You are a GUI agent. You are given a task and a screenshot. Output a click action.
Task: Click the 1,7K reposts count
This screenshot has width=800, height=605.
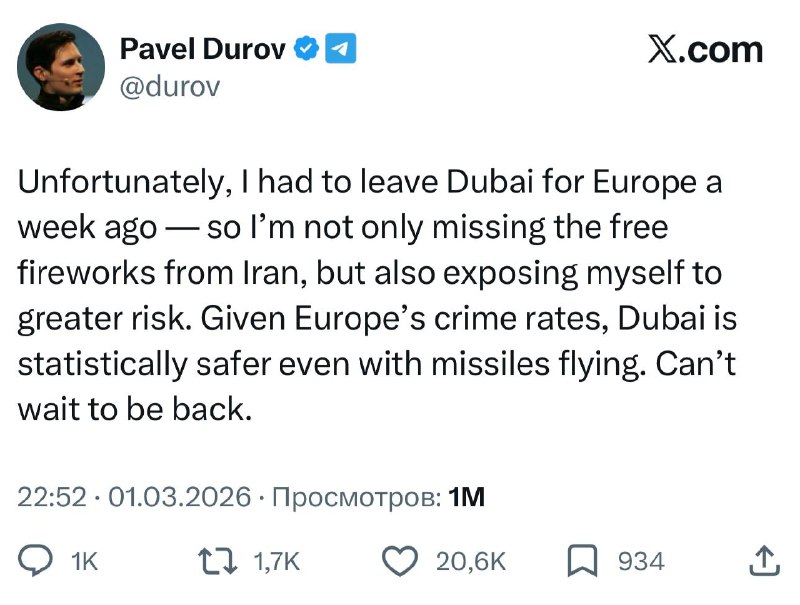pos(277,562)
